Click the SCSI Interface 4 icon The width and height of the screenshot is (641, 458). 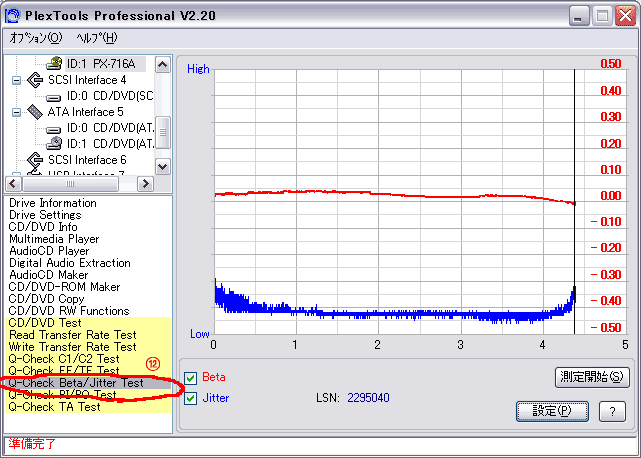[35, 80]
